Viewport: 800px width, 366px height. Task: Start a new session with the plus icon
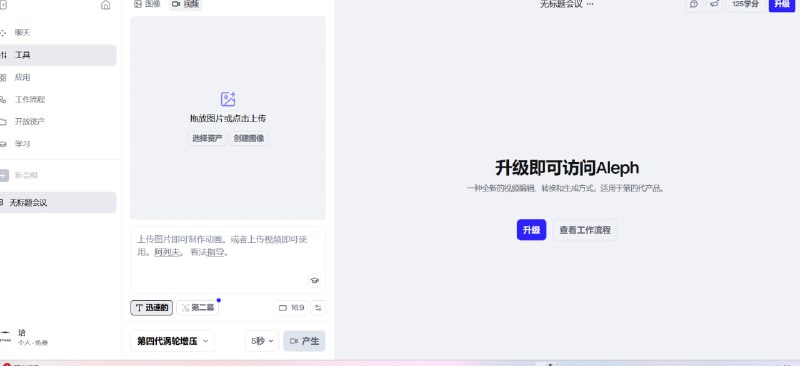pos(4,175)
